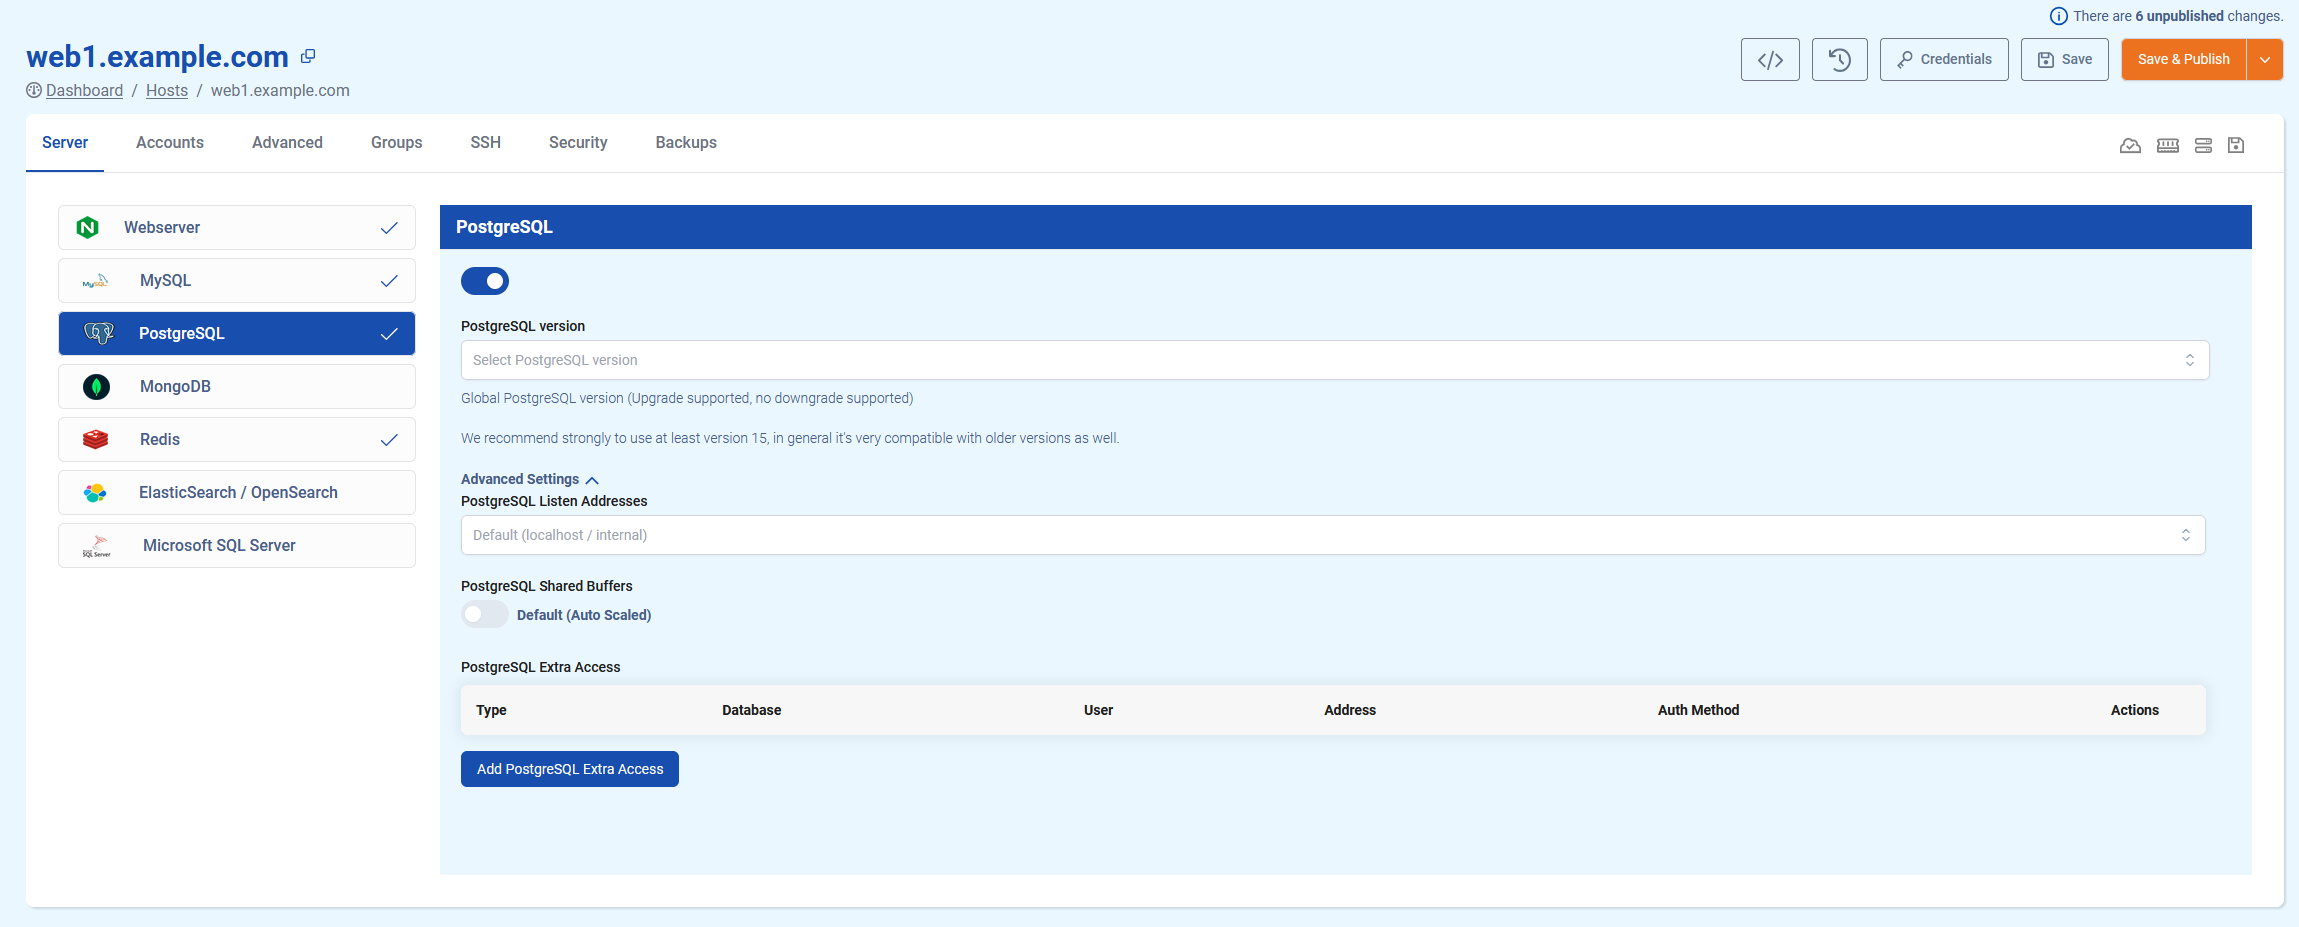This screenshot has width=2299, height=927.
Task: Collapse the Advanced Settings section
Action: 592,479
